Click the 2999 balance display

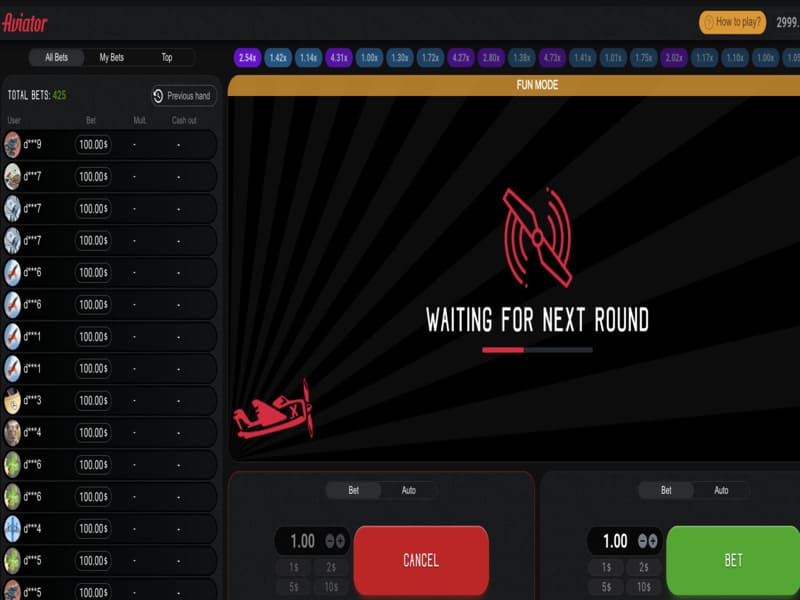(x=788, y=22)
